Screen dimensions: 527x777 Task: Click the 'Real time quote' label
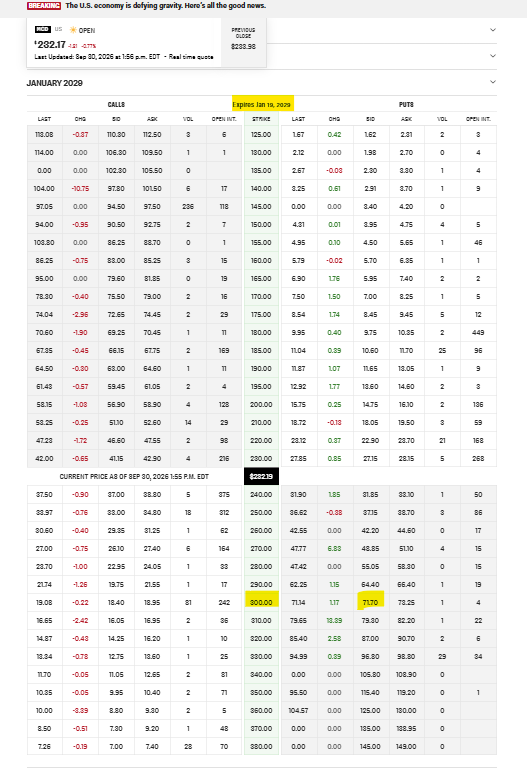point(191,57)
